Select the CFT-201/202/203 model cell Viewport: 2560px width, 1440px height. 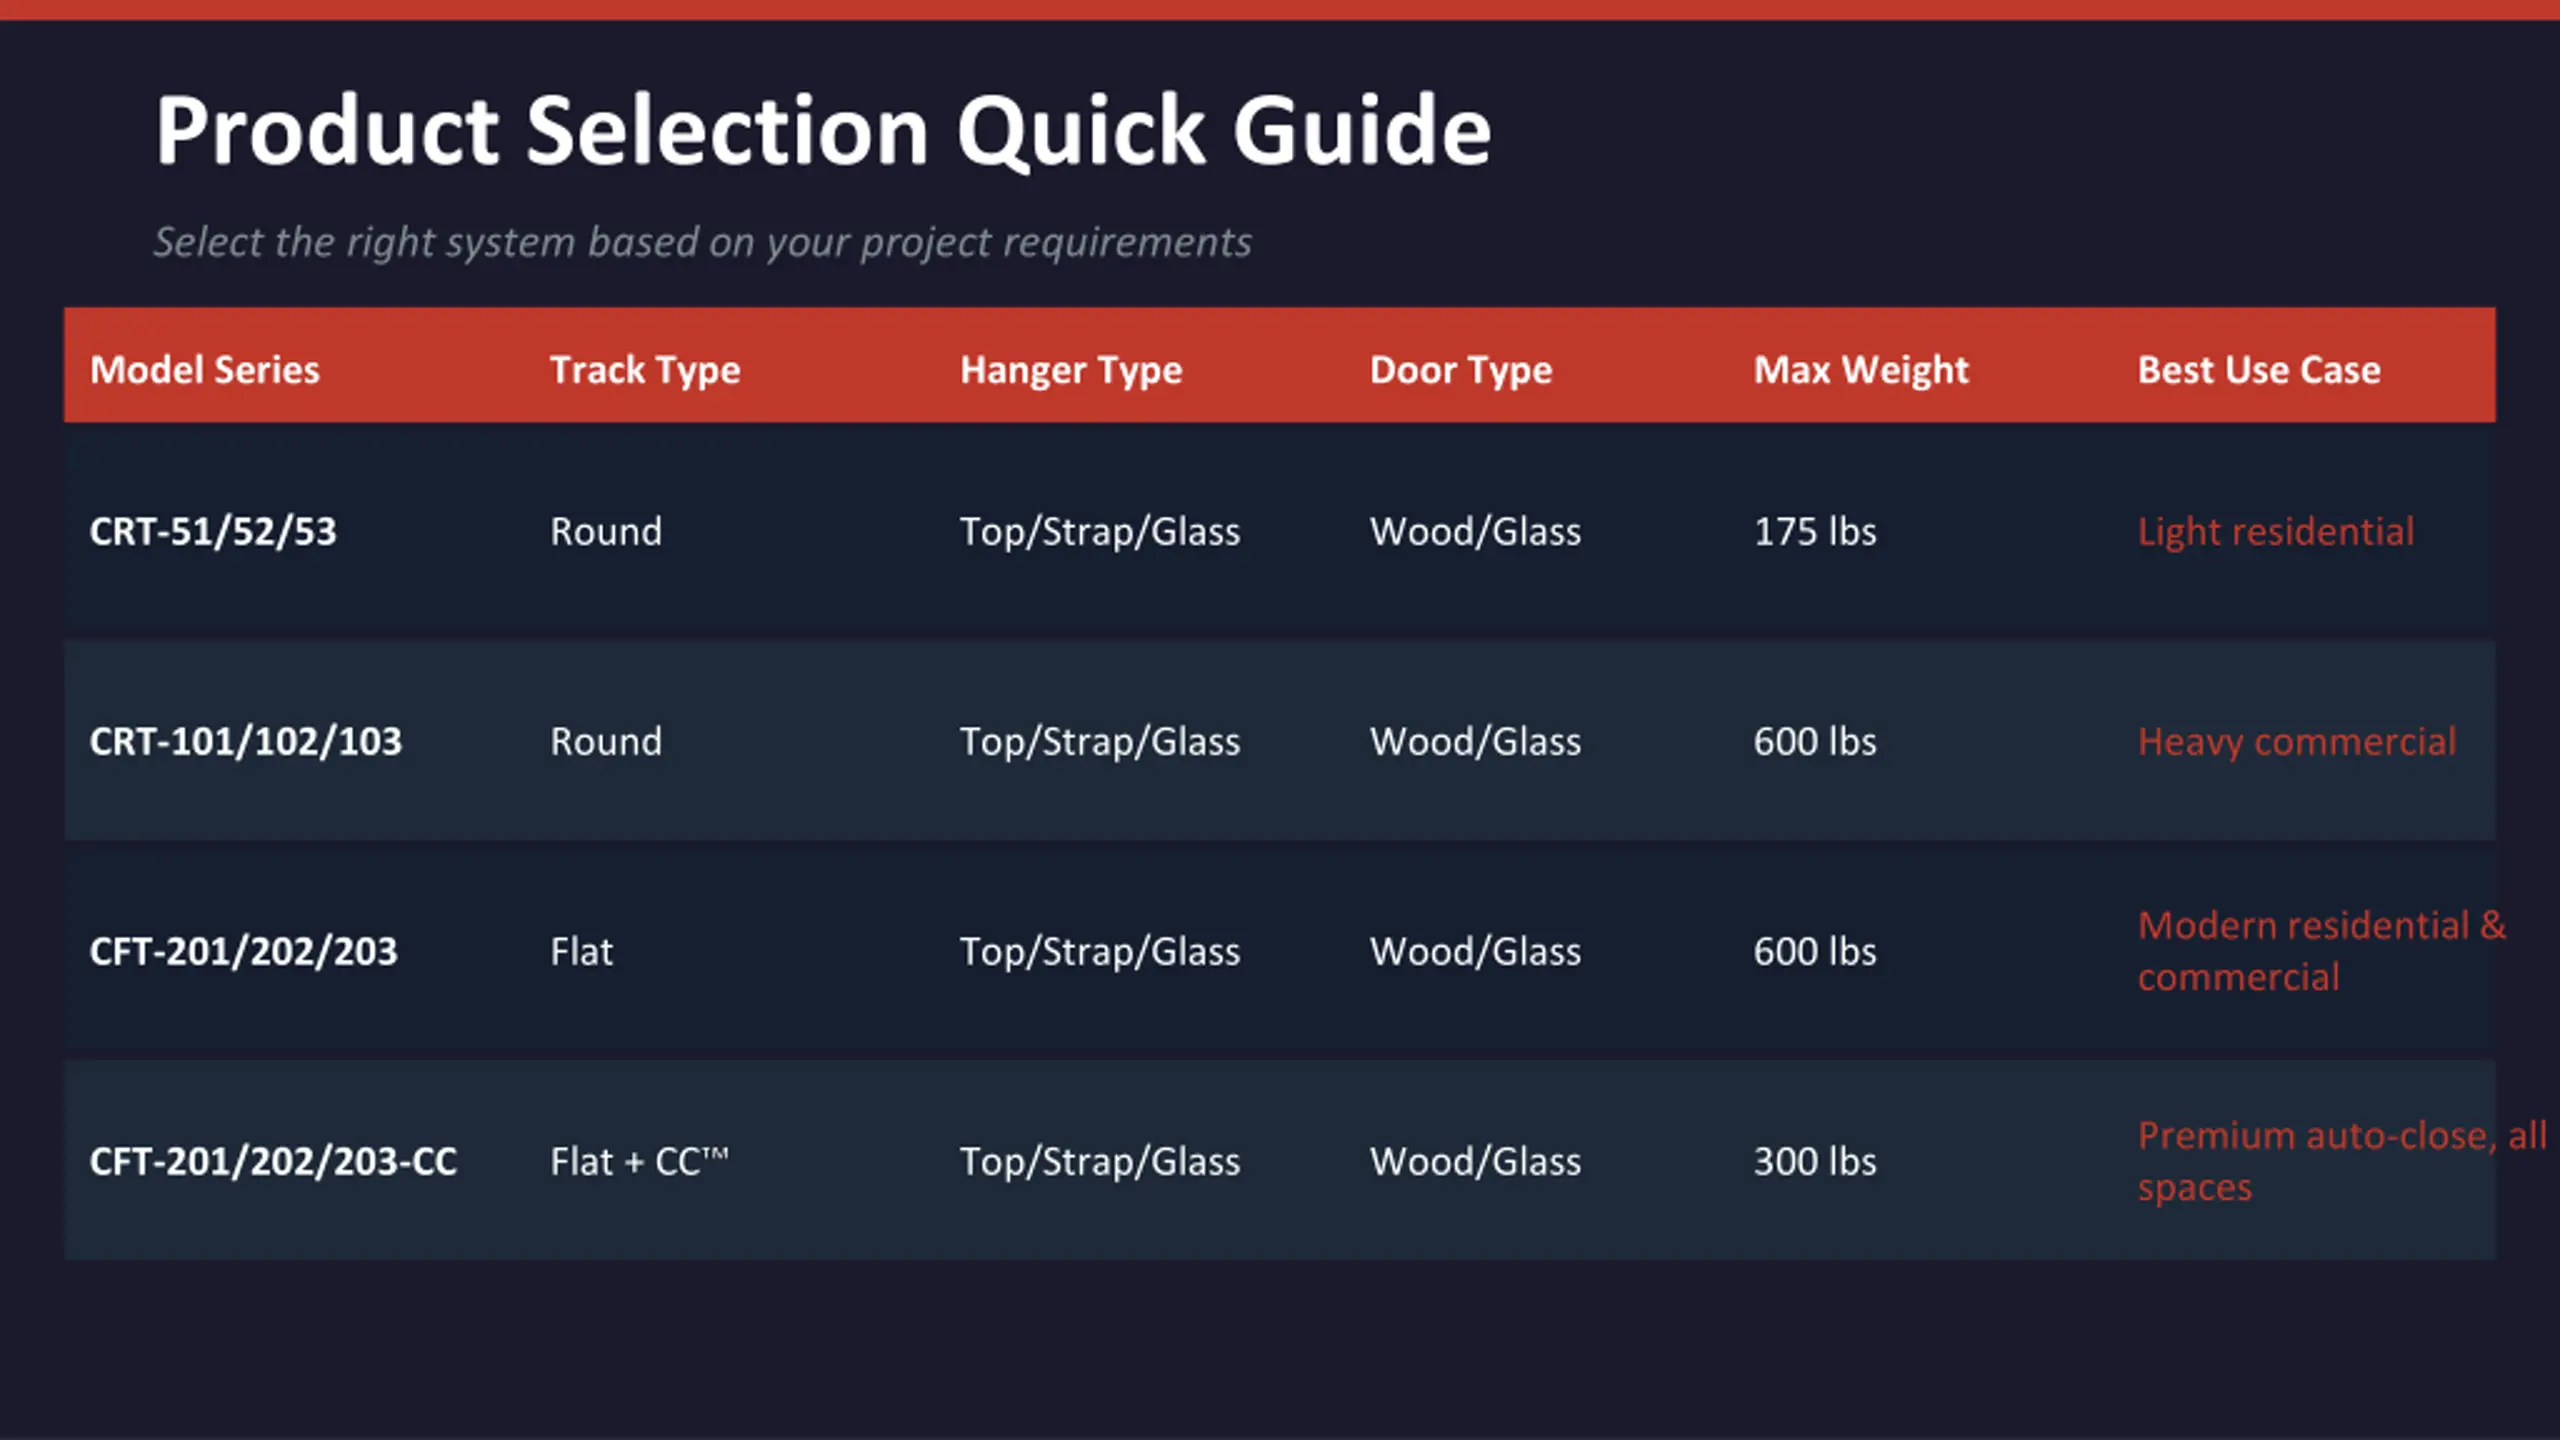click(244, 952)
